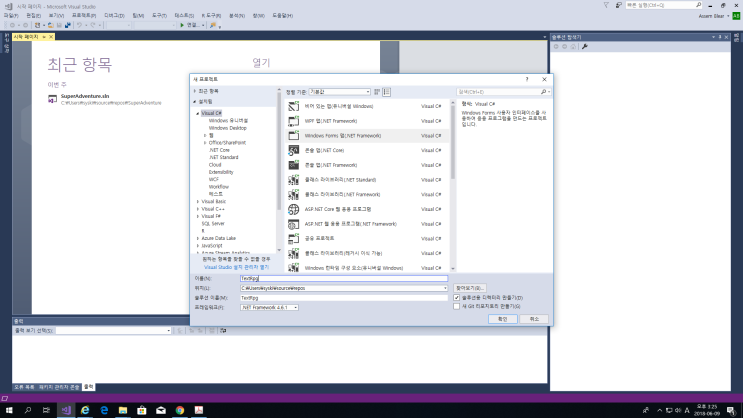Viewport: 743px width, 418px height.
Task: Switch template list to medium icons list view
Action: click(x=388, y=91)
